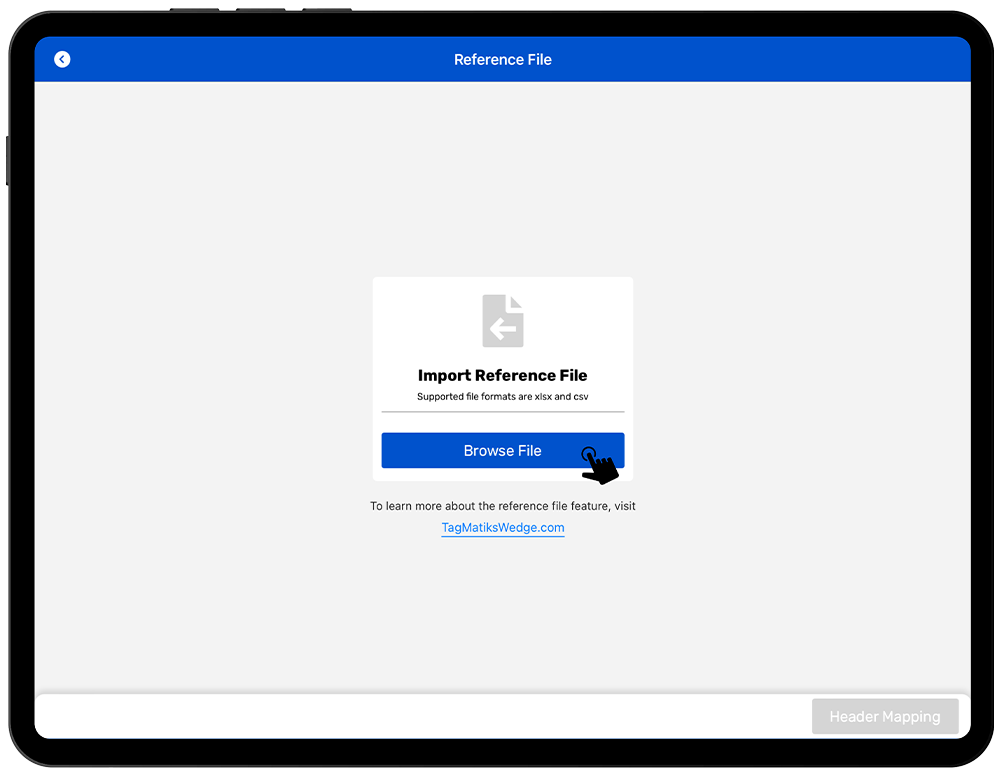Click the Import Reference File heading
This screenshot has width=1000, height=774.
(x=503, y=376)
